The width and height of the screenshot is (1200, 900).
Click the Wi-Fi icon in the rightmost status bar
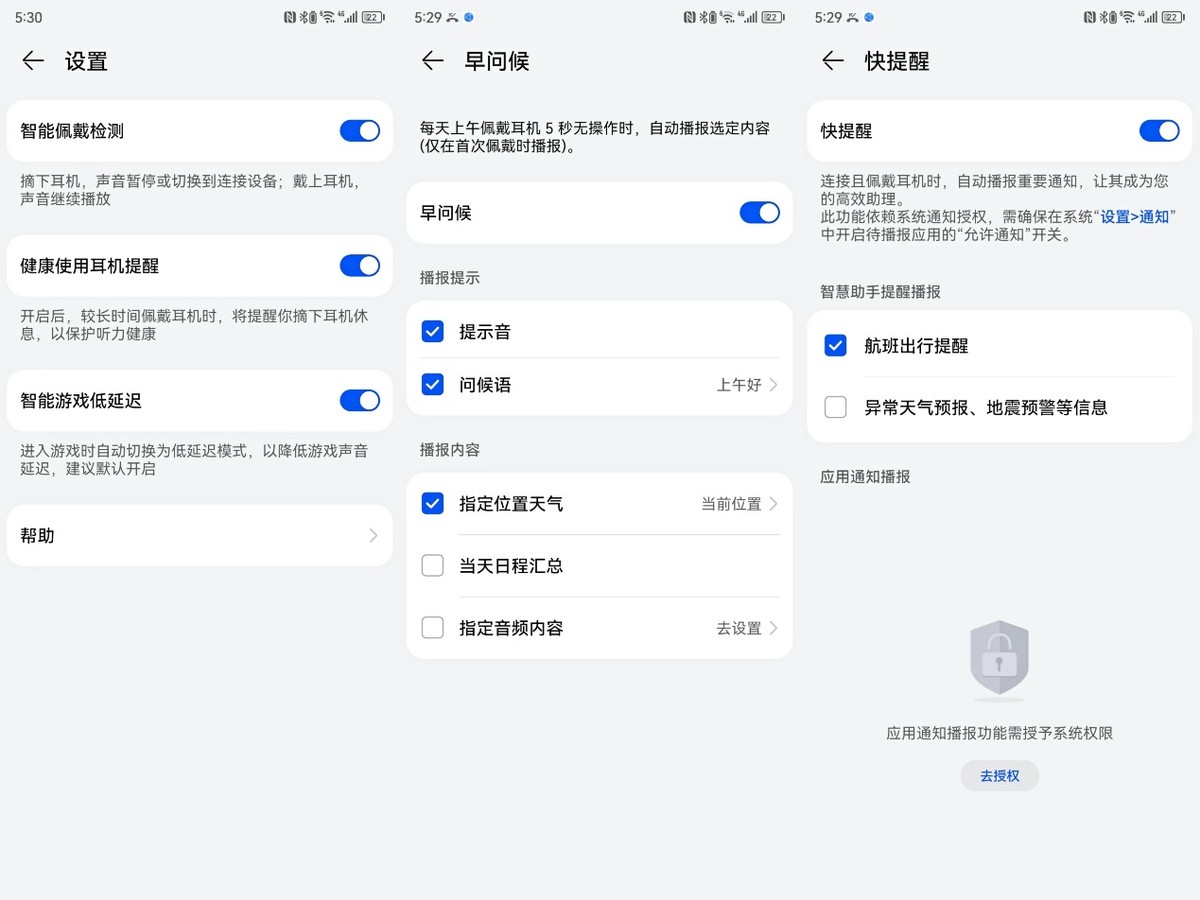point(1125,16)
